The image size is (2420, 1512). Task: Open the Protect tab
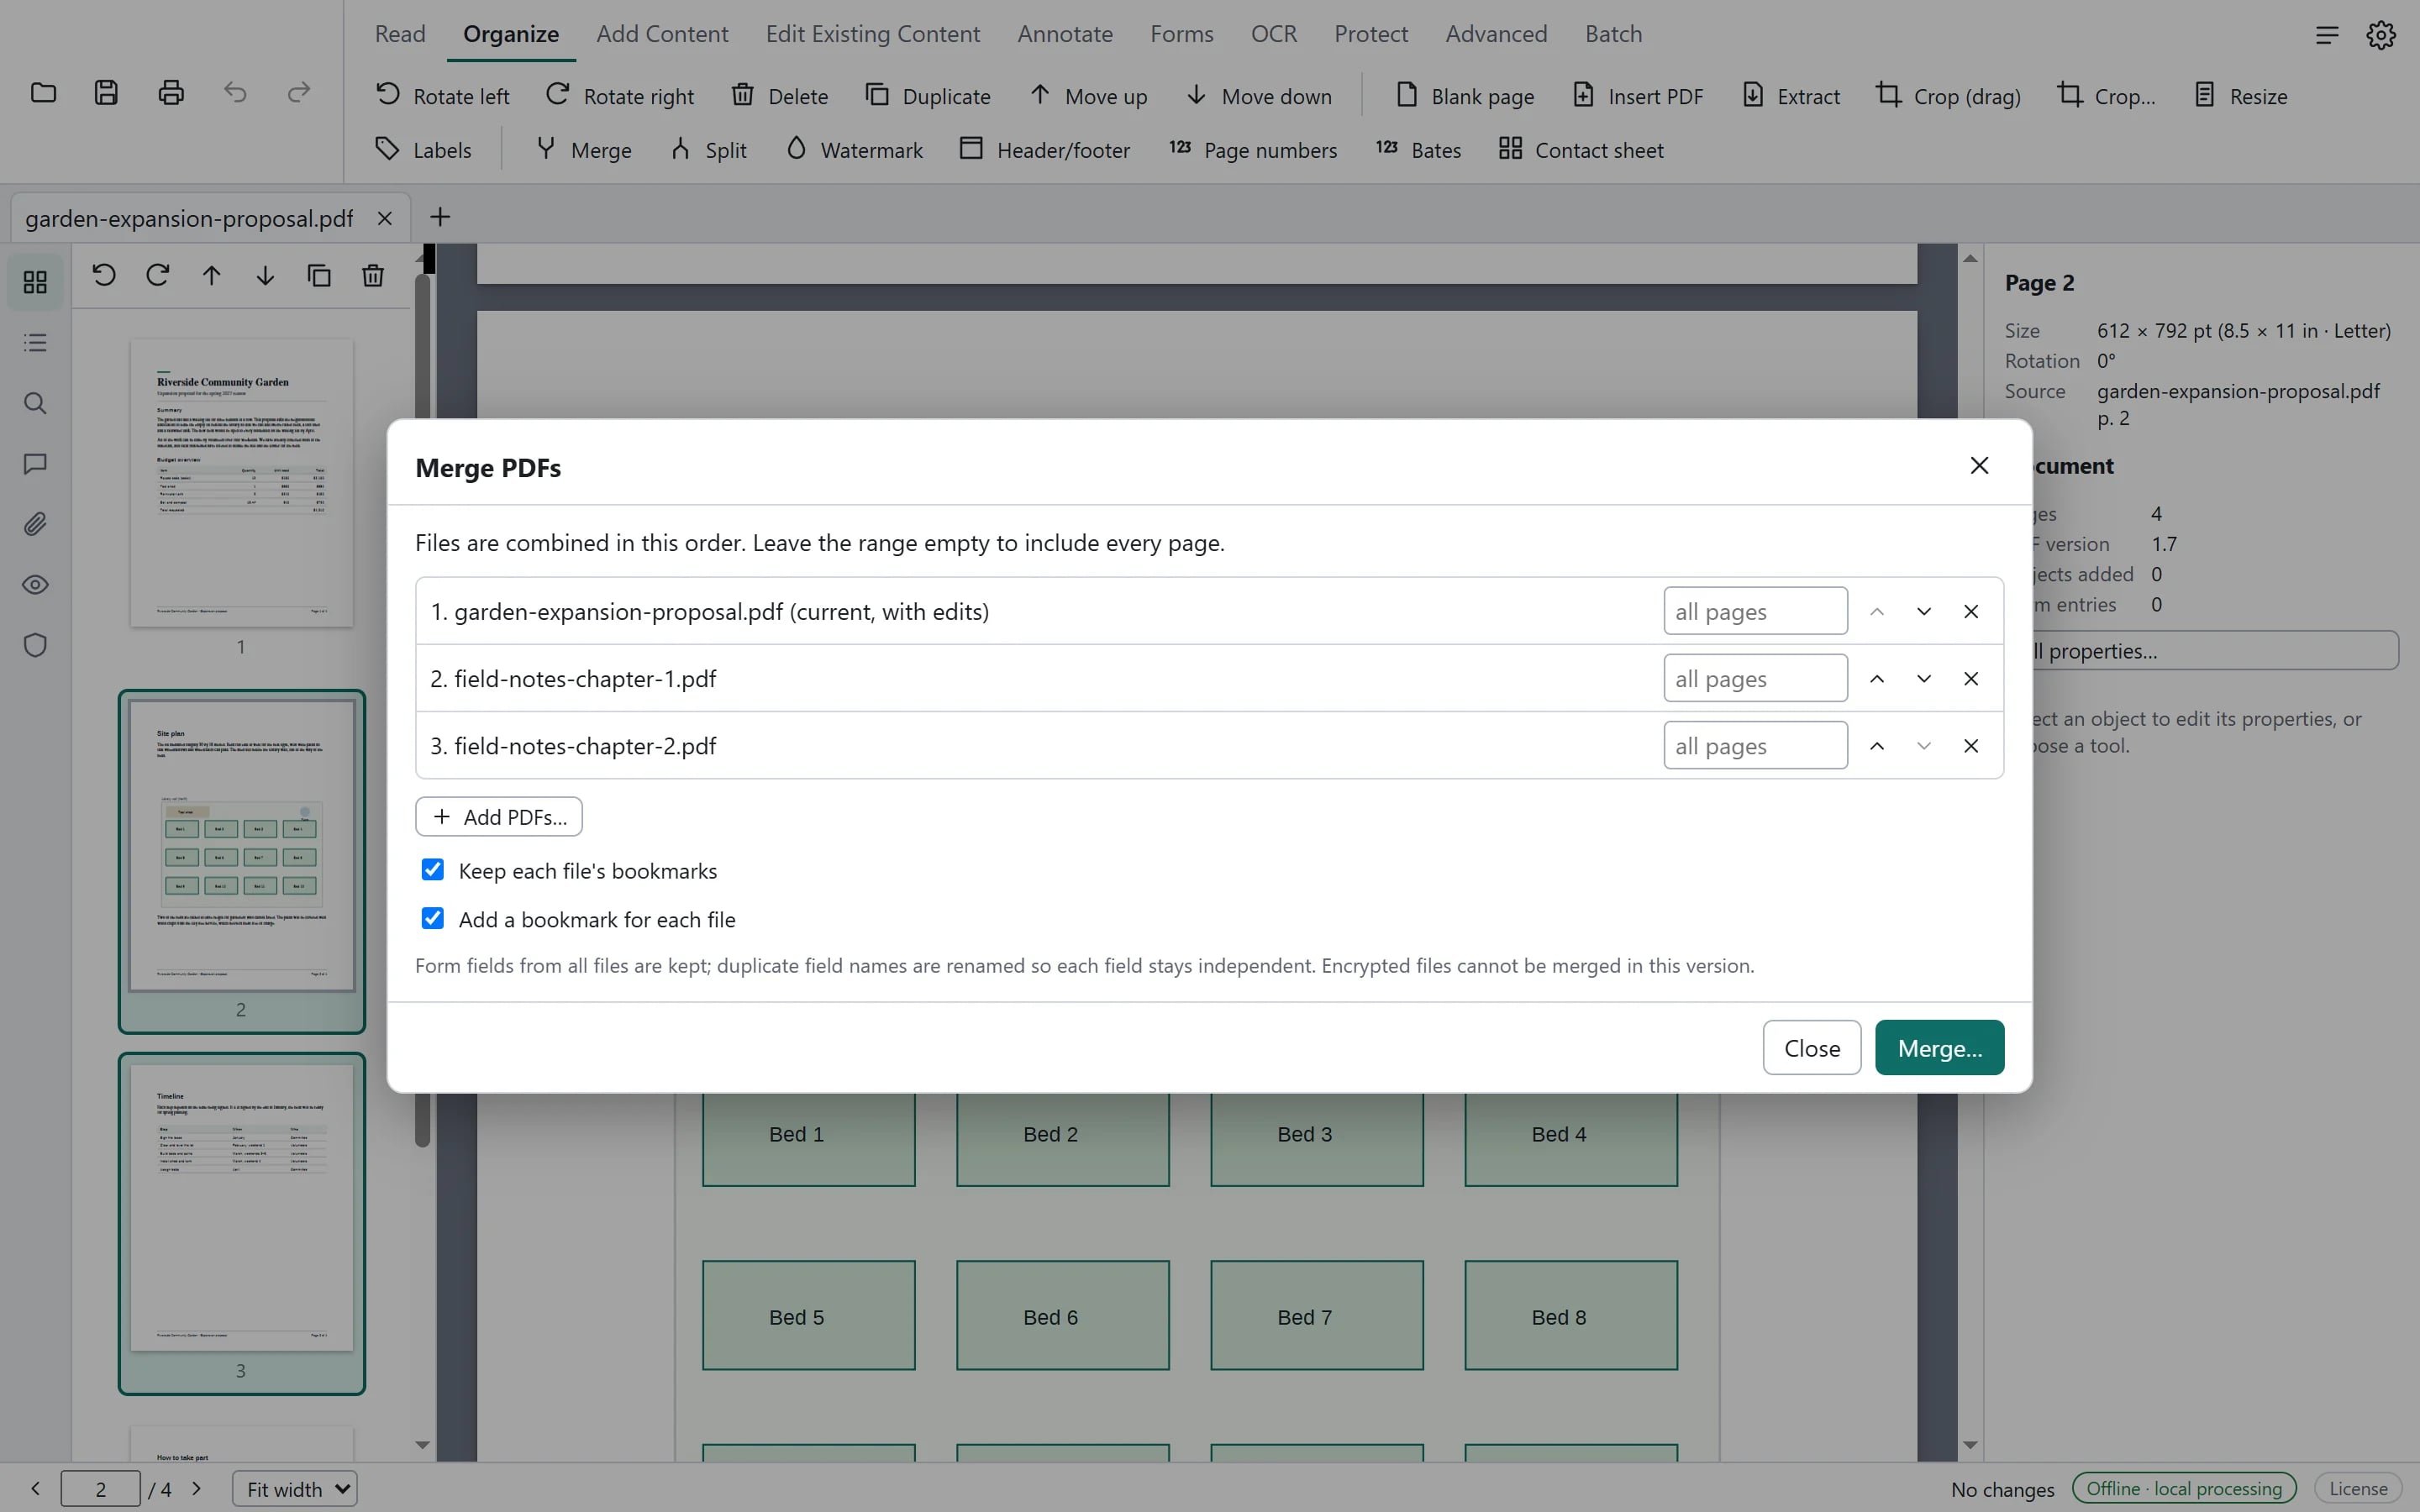(1371, 34)
